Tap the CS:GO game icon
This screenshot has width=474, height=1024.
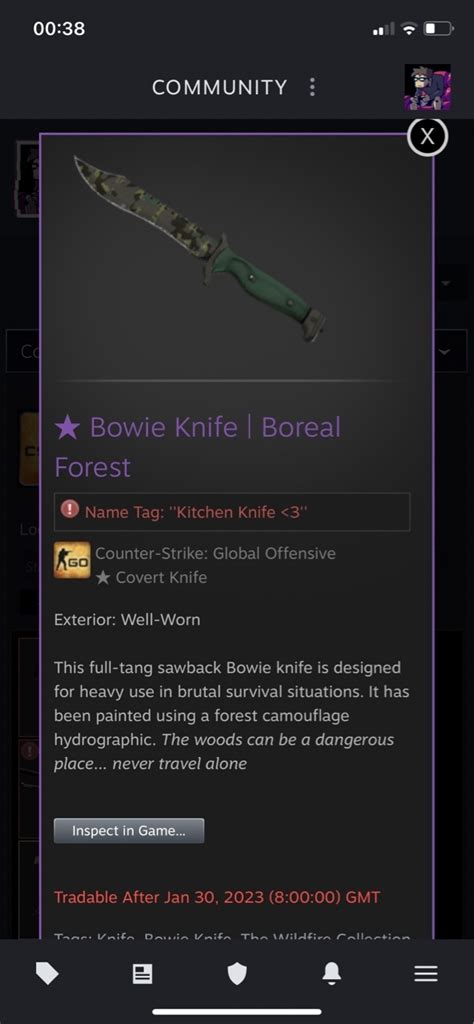click(x=72, y=560)
